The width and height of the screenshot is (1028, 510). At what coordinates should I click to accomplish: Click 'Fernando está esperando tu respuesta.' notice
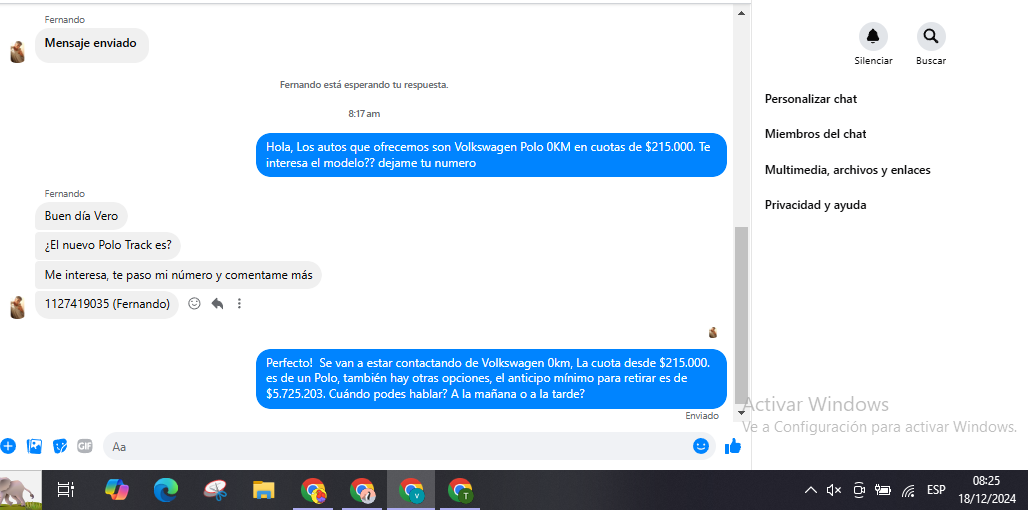[x=364, y=85]
